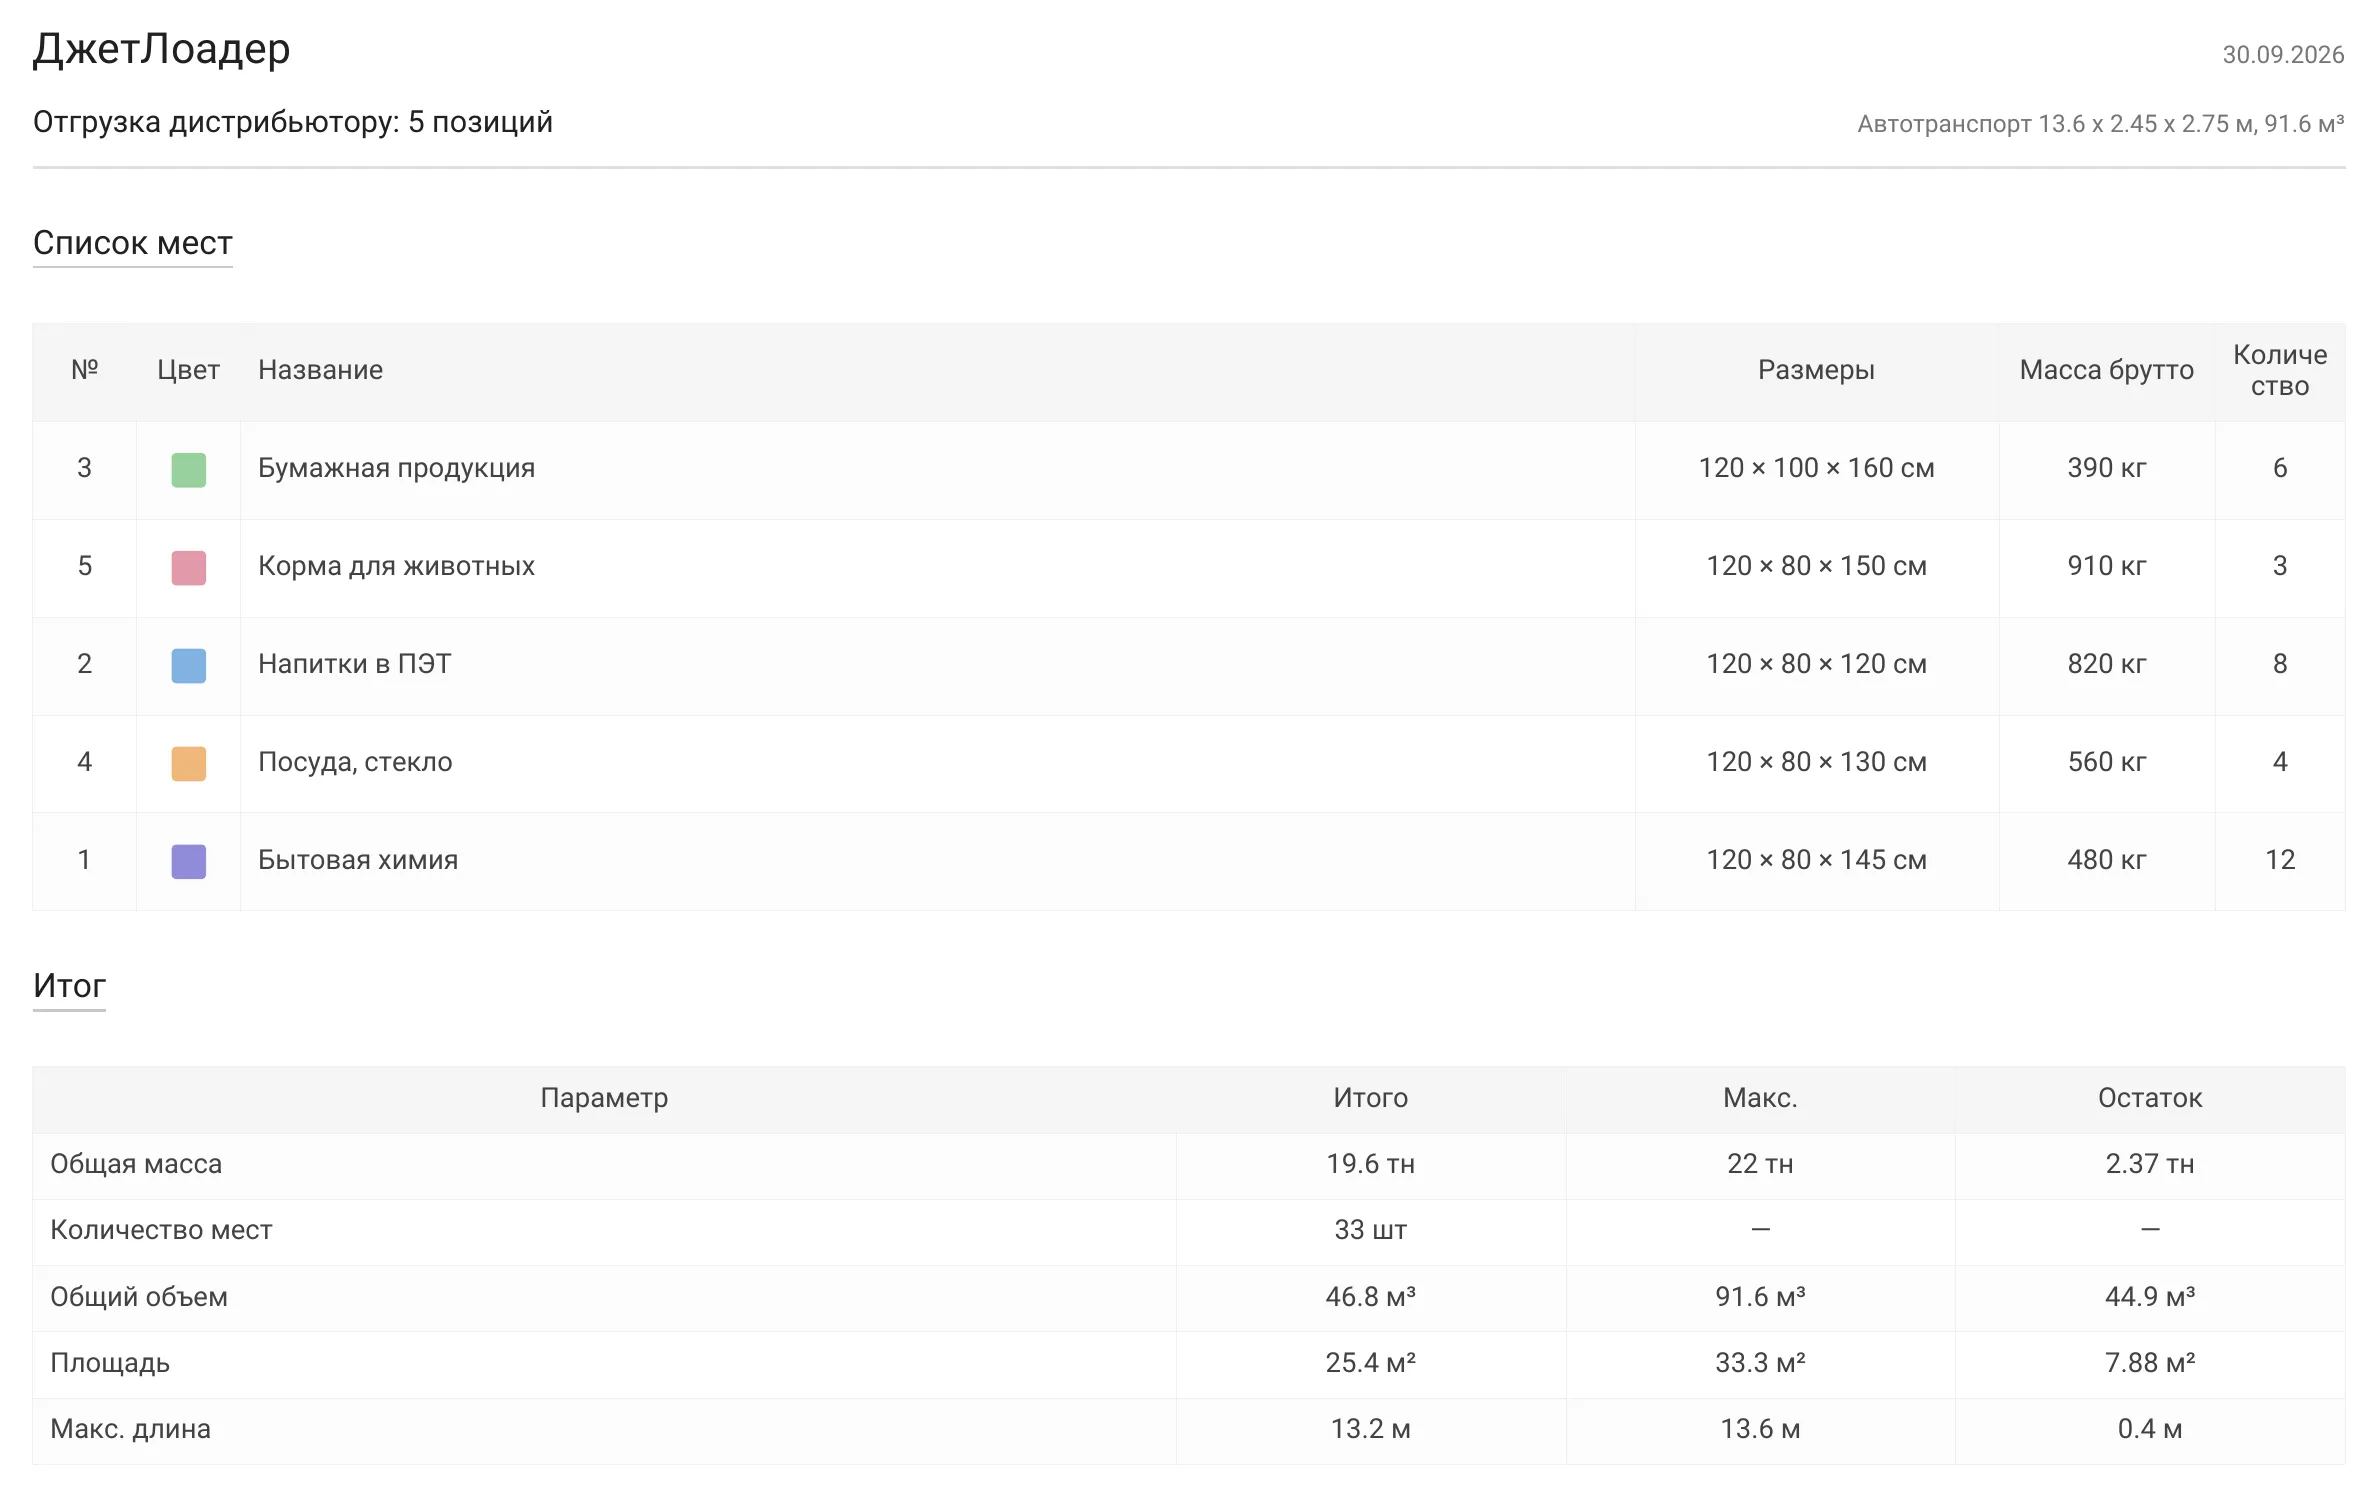Click the size 120 × 80 × 150 см
The width and height of the screenshot is (2378, 1497).
[x=1816, y=566]
